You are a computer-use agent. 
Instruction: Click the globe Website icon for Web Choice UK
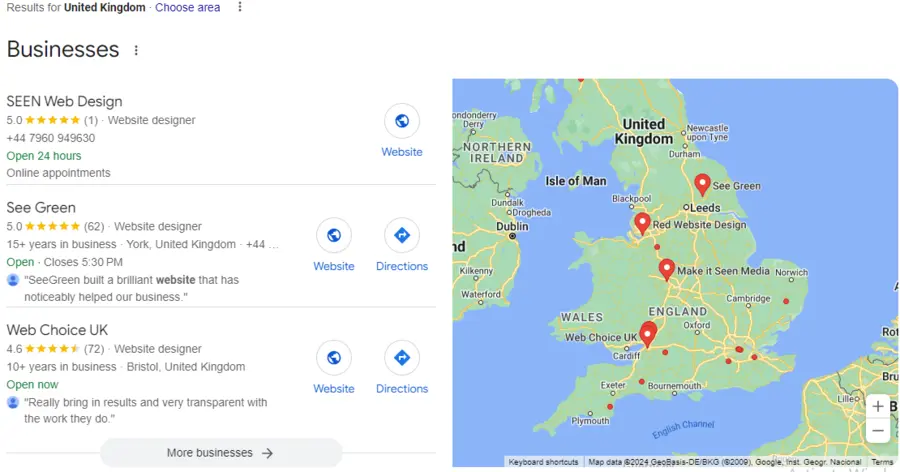tap(334, 358)
